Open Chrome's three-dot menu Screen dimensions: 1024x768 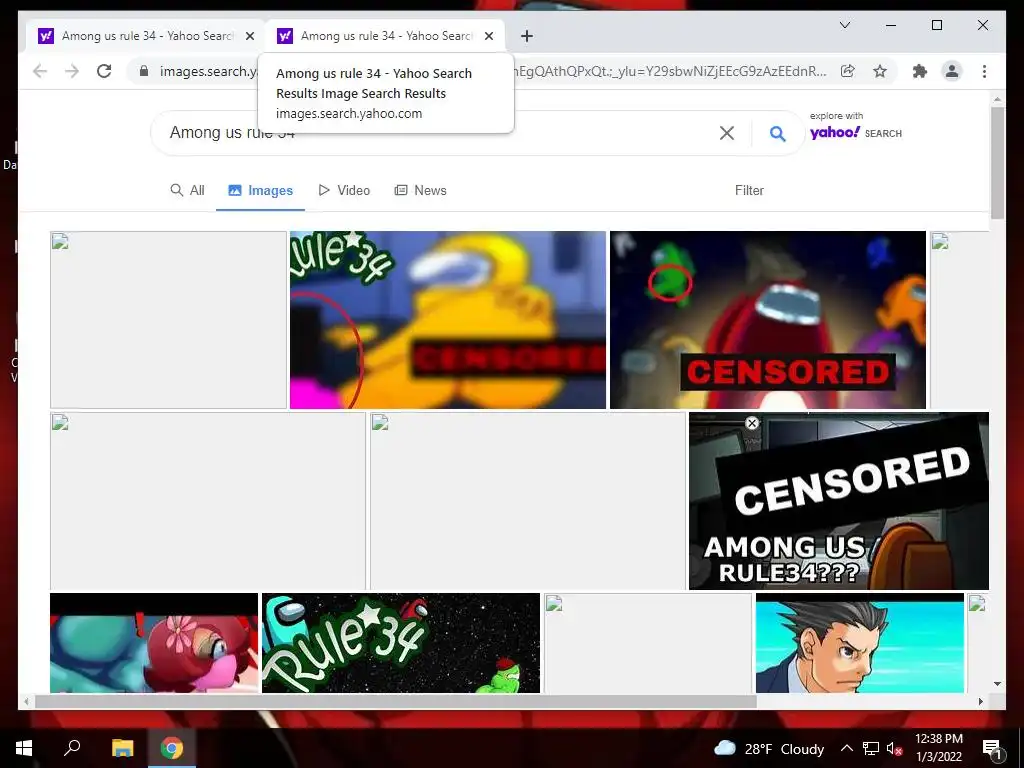pos(984,71)
